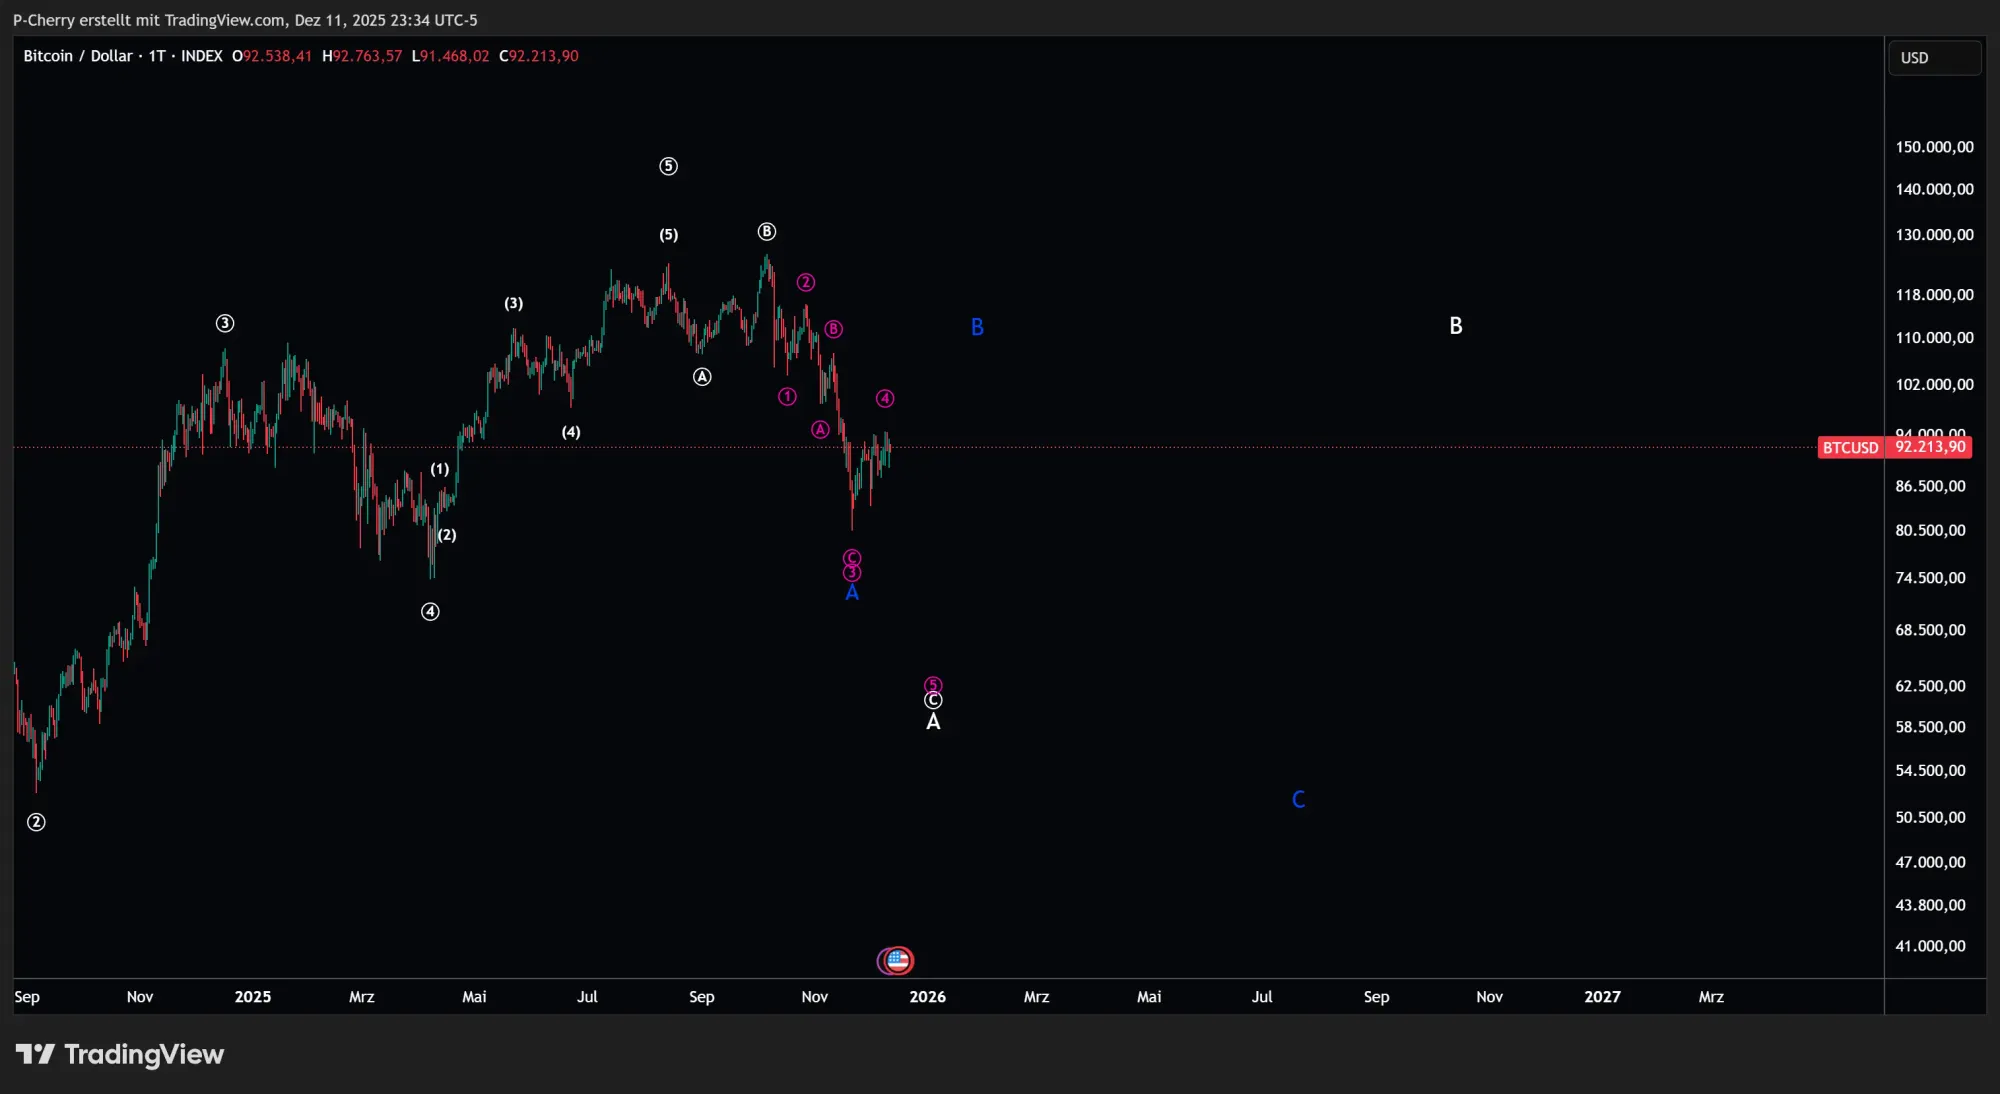Click the 2026 date on time axis
2000x1094 pixels.
tap(927, 996)
